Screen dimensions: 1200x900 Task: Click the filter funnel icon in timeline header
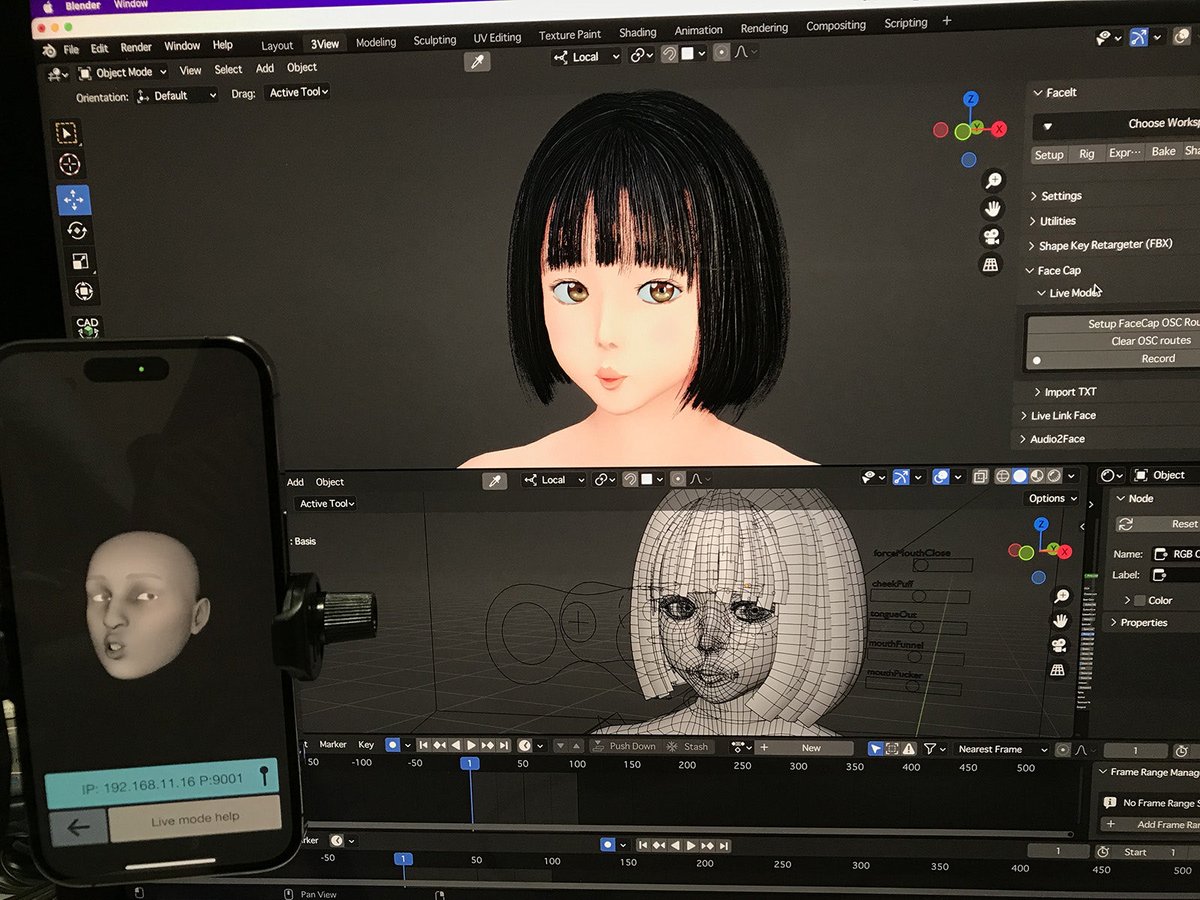click(x=930, y=748)
